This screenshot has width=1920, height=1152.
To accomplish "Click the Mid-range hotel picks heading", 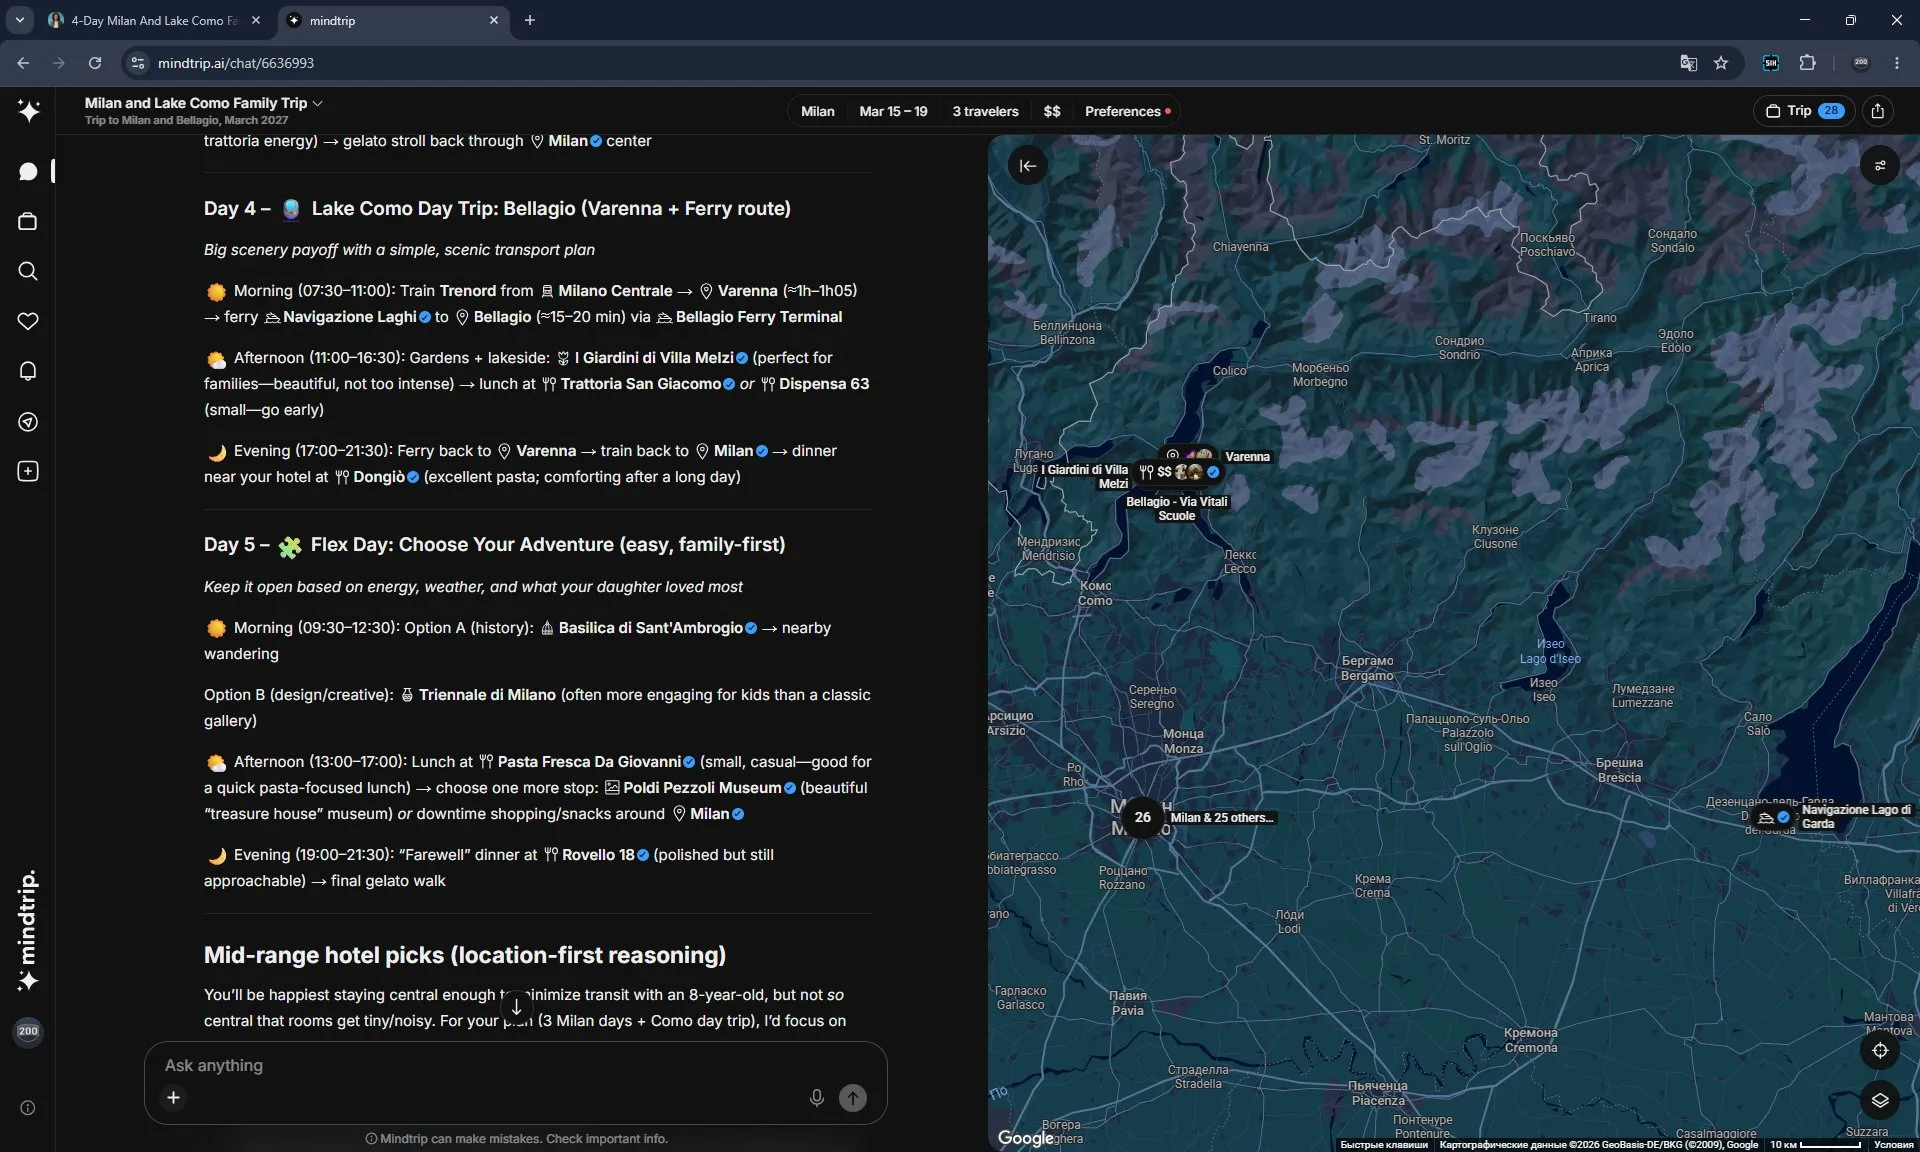I will (465, 955).
